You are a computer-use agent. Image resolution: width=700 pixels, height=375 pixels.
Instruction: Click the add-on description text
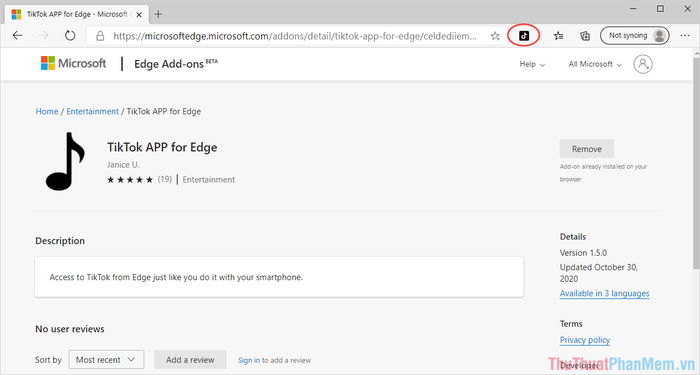point(176,277)
